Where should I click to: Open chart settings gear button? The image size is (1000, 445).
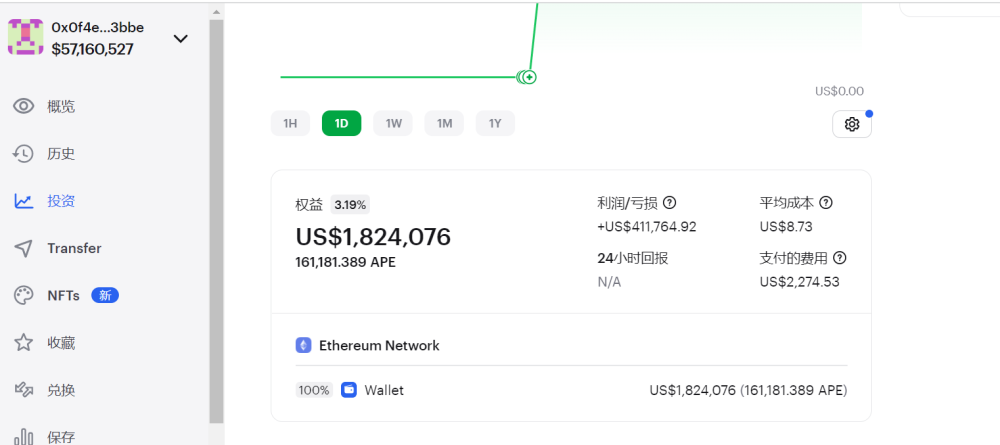pyautogui.click(x=851, y=124)
